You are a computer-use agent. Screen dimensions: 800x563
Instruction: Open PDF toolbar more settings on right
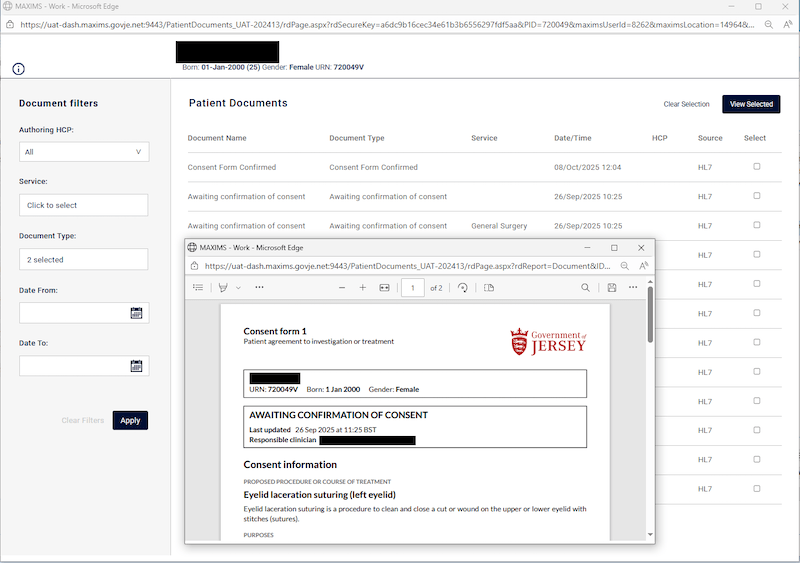[x=633, y=287]
